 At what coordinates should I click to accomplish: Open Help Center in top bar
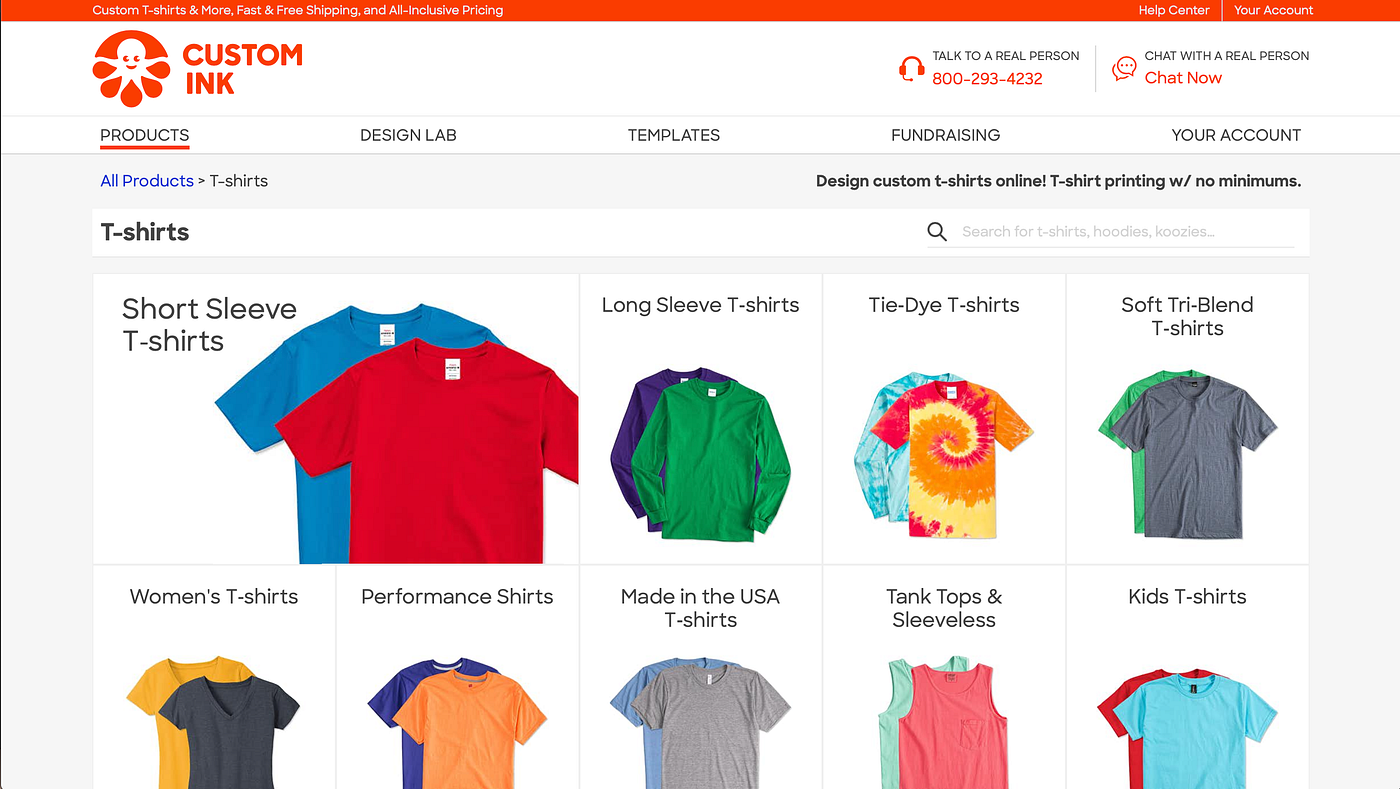click(1174, 10)
